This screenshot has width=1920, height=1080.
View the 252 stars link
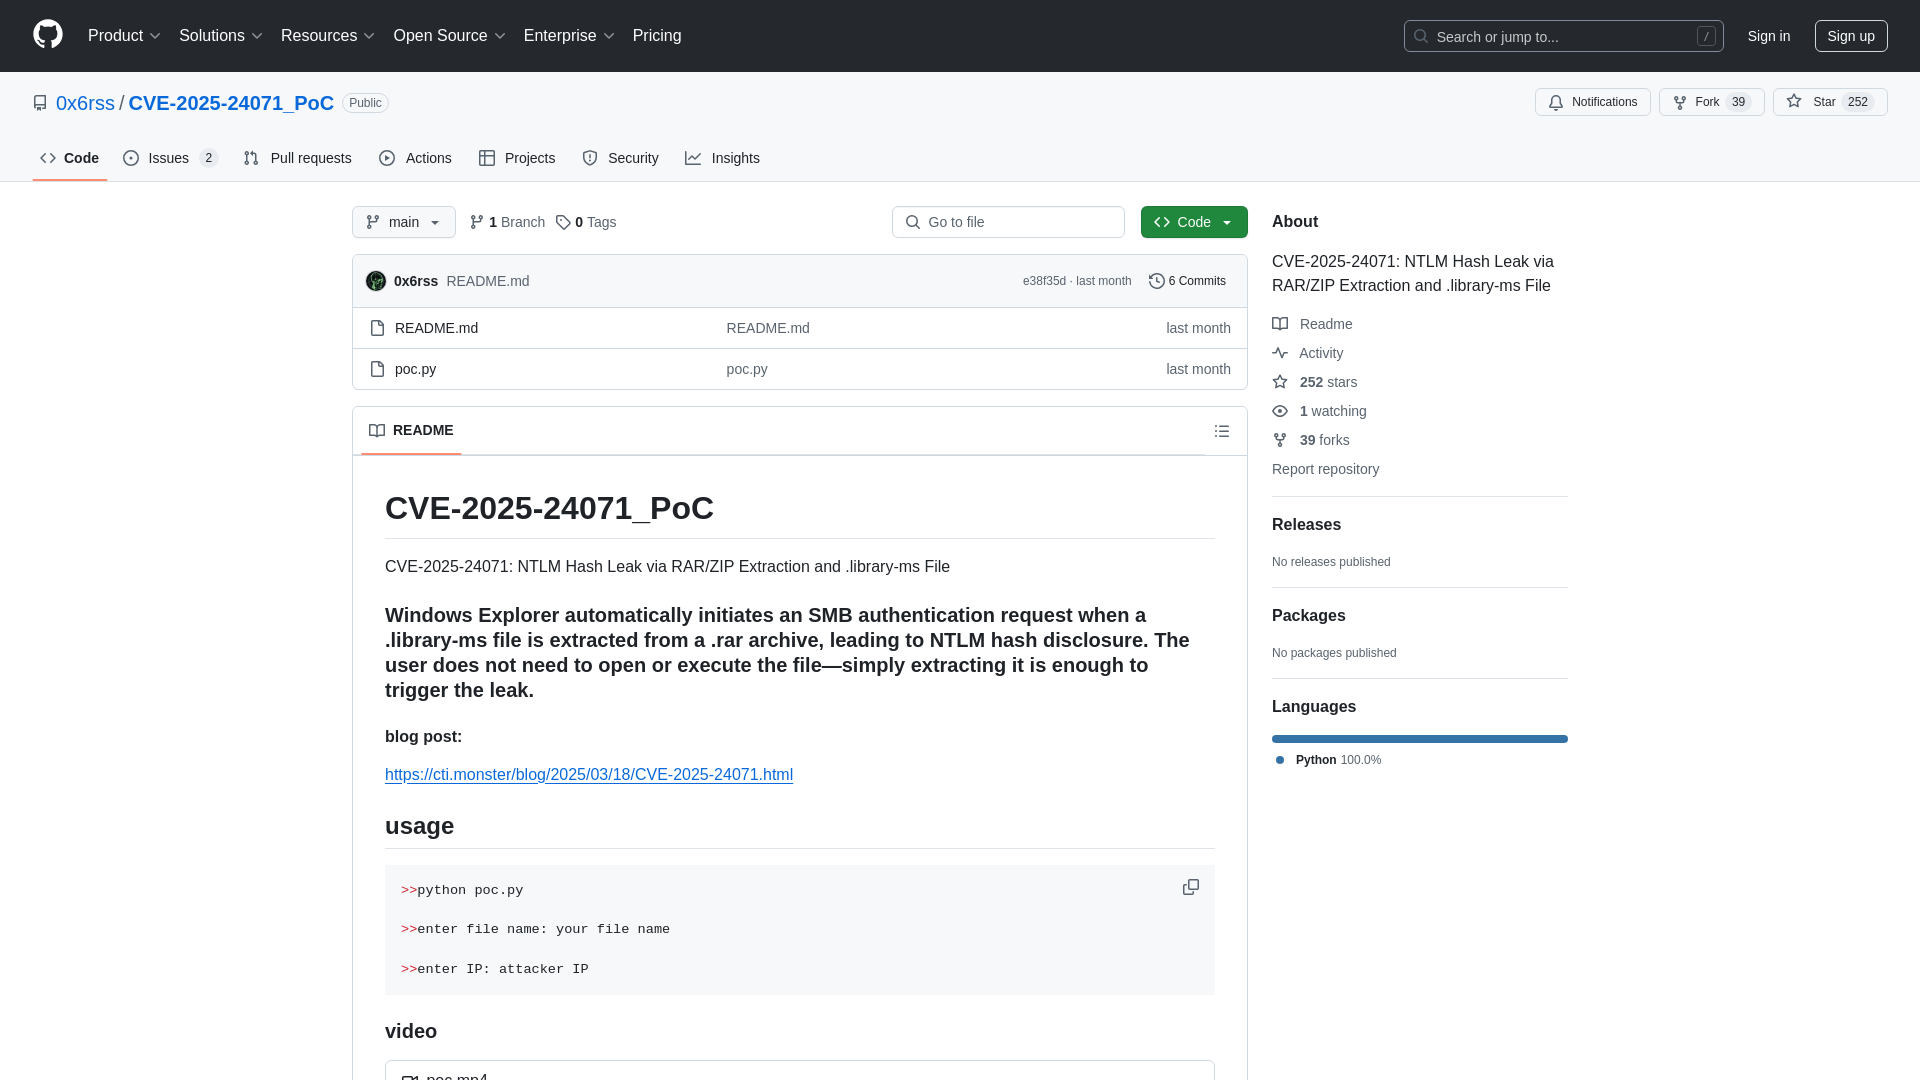click(x=1314, y=382)
